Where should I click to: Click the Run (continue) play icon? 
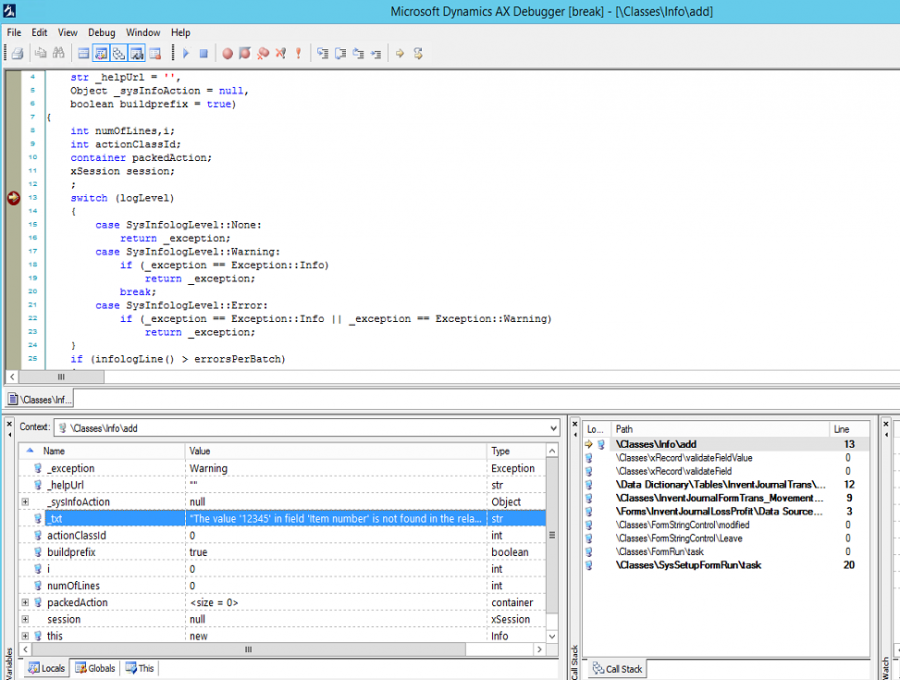click(x=186, y=53)
